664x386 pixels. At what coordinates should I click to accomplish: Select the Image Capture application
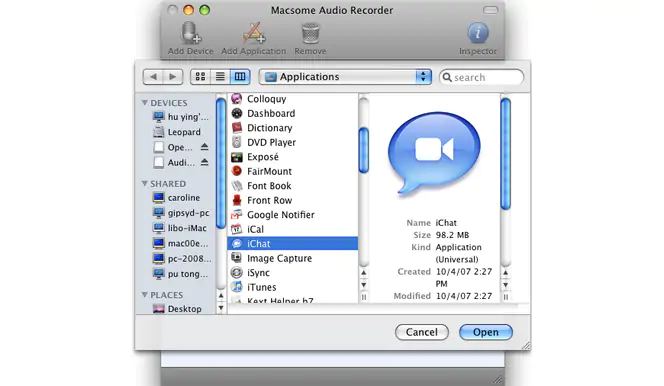(293, 258)
